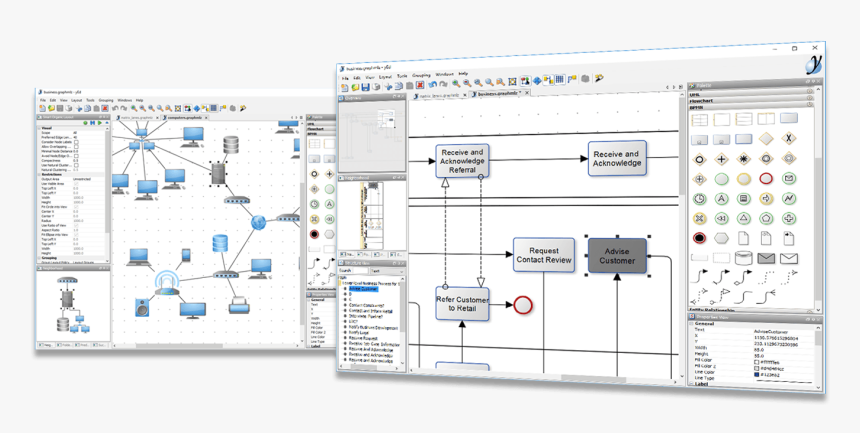Enable Consider Node Labels checkbox
Screen dimensions: 860x433
[76, 142]
